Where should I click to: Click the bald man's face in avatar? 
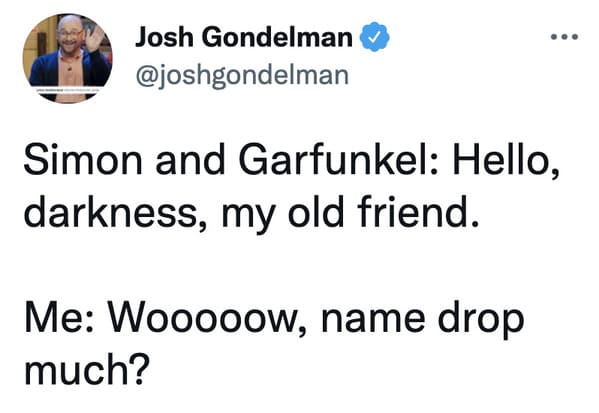click(x=70, y=36)
